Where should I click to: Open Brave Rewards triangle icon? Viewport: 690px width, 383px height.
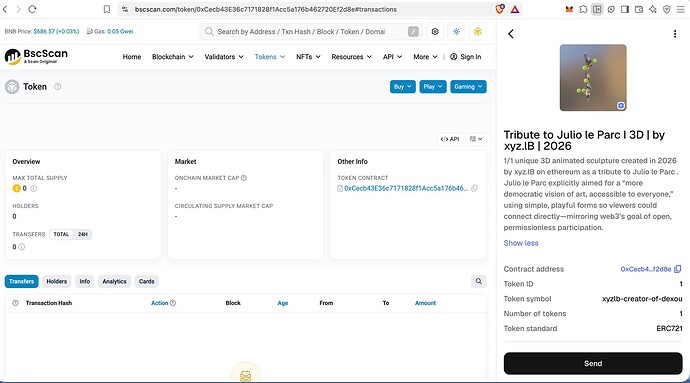(515, 9)
